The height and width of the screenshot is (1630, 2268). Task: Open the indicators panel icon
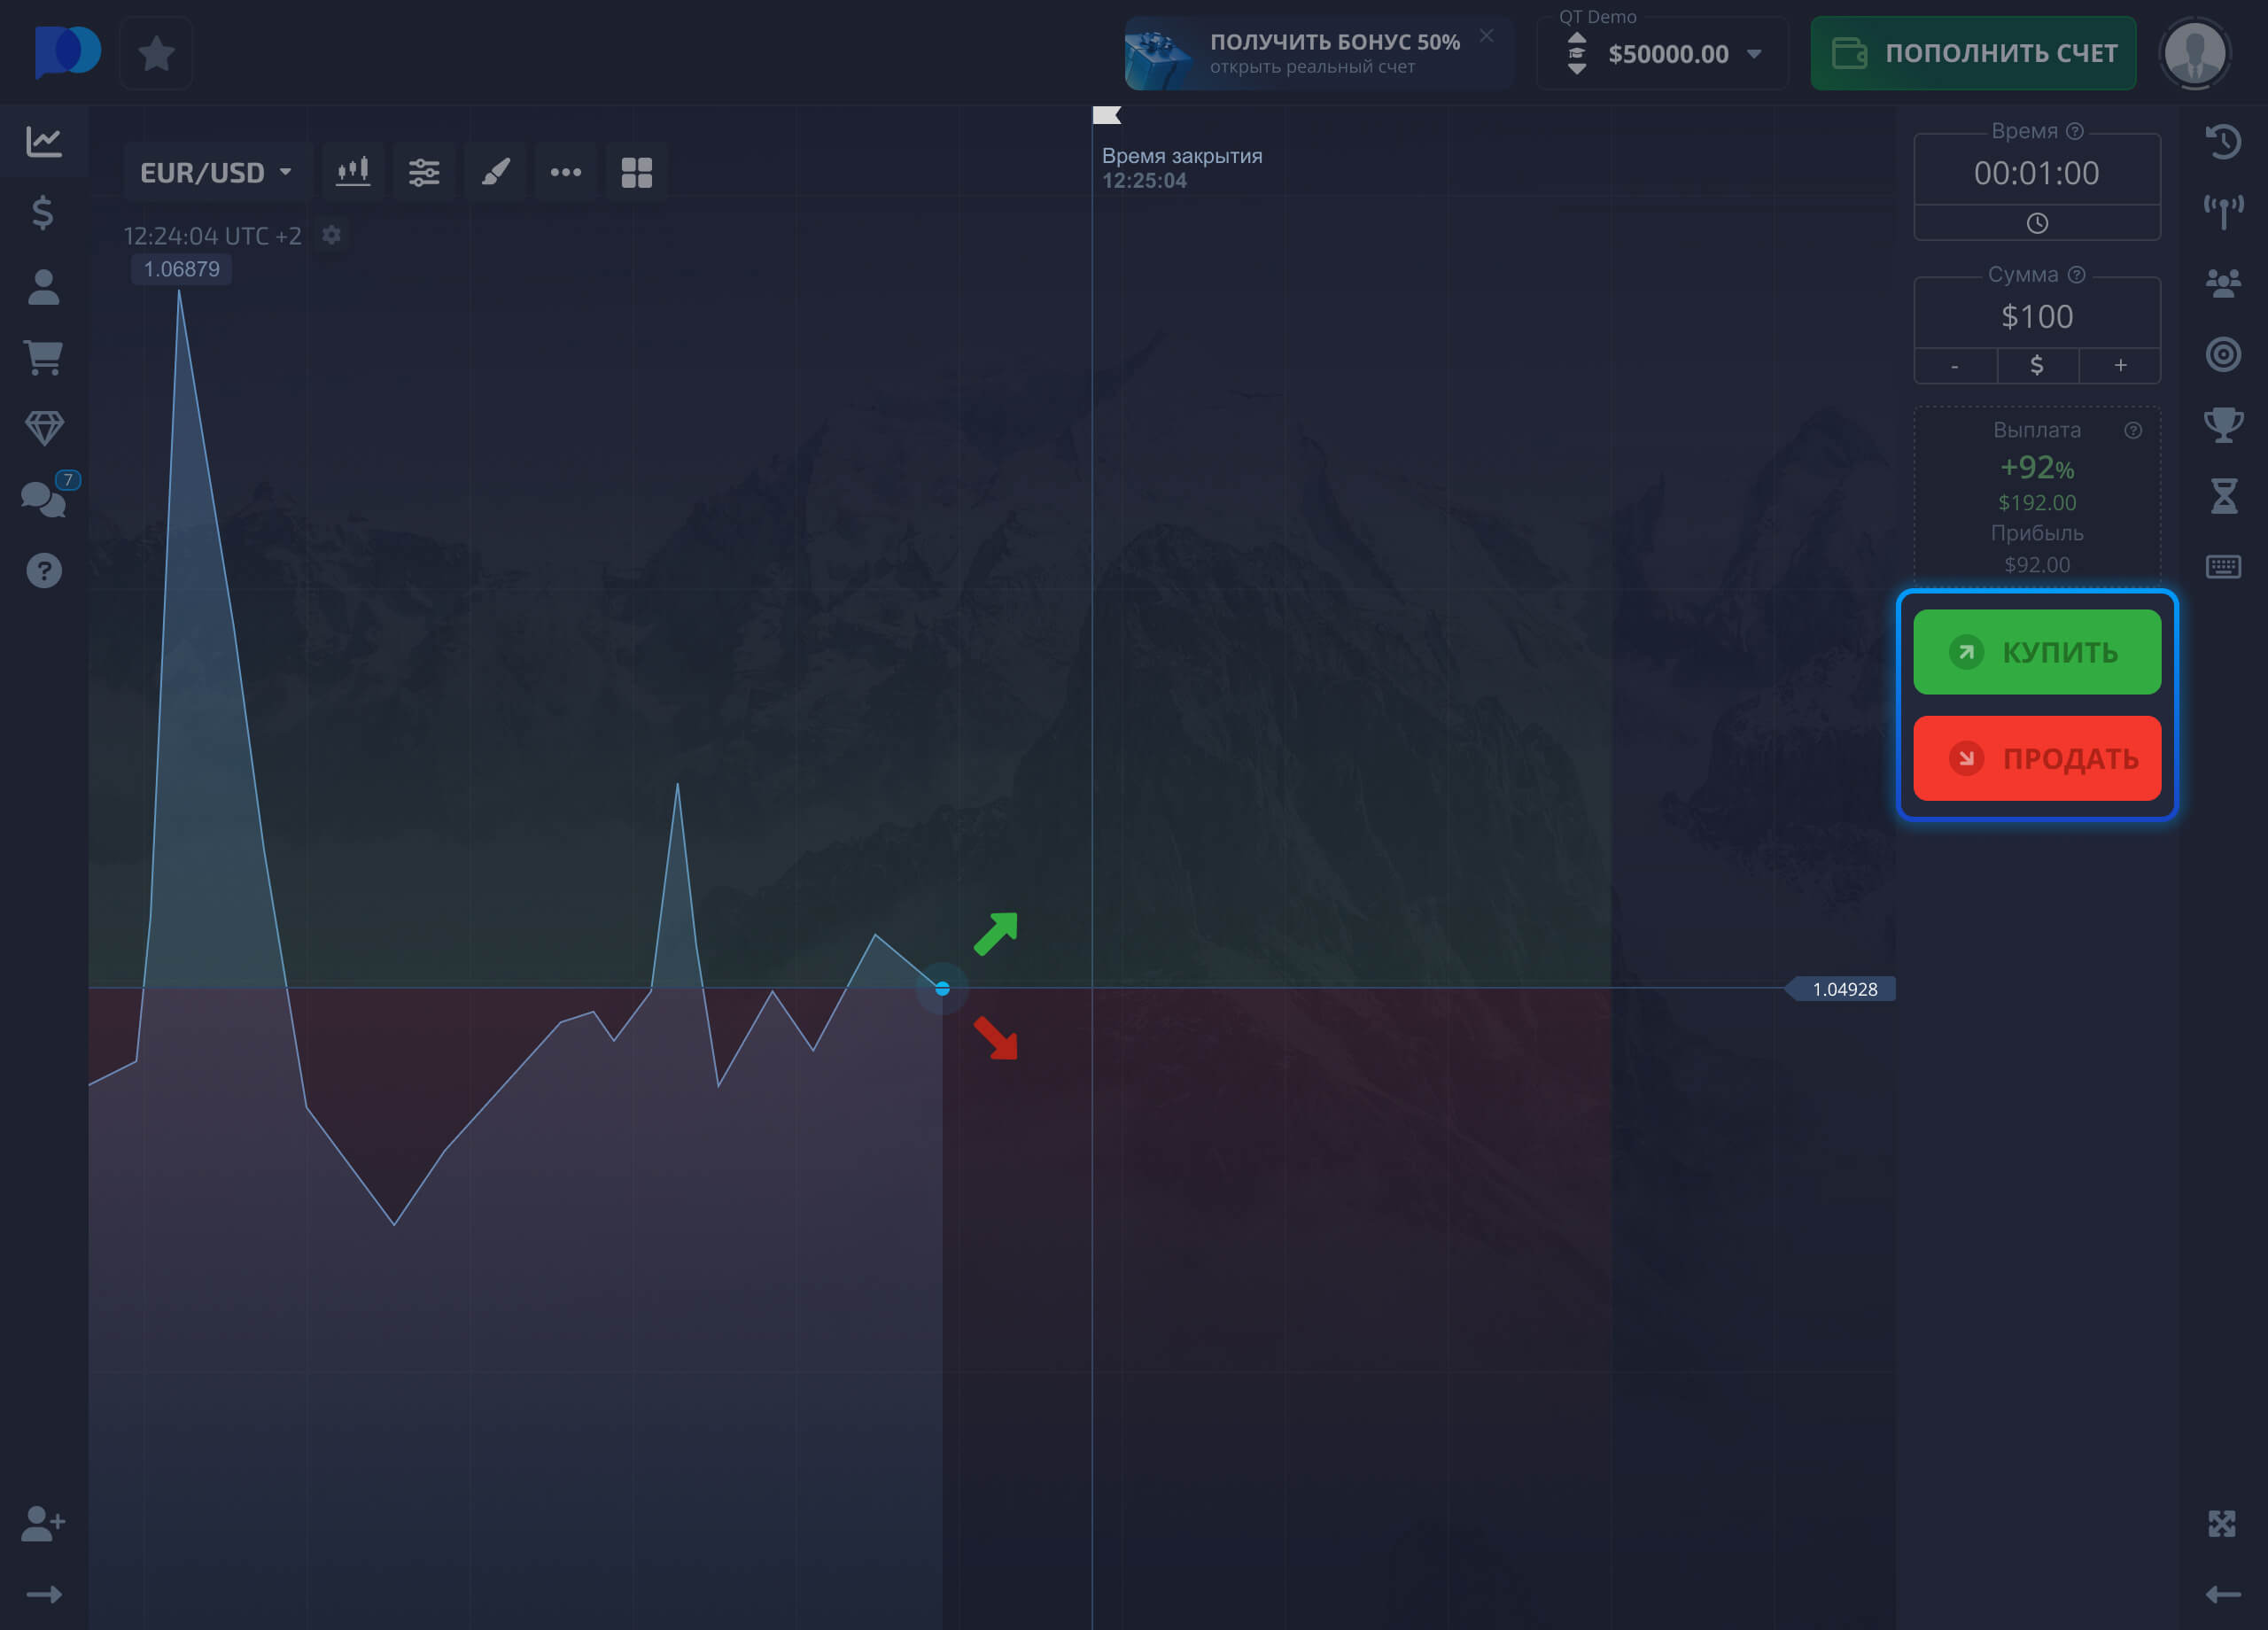(x=424, y=171)
